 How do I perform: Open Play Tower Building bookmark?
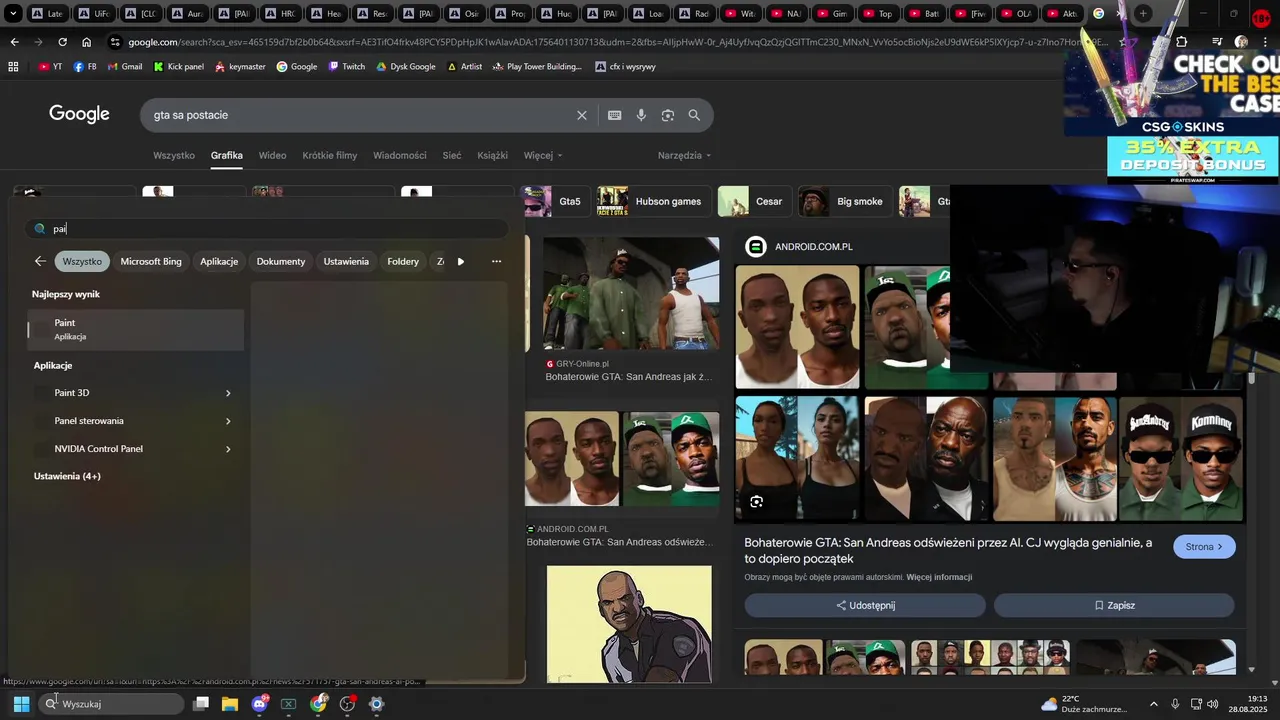coord(537,66)
